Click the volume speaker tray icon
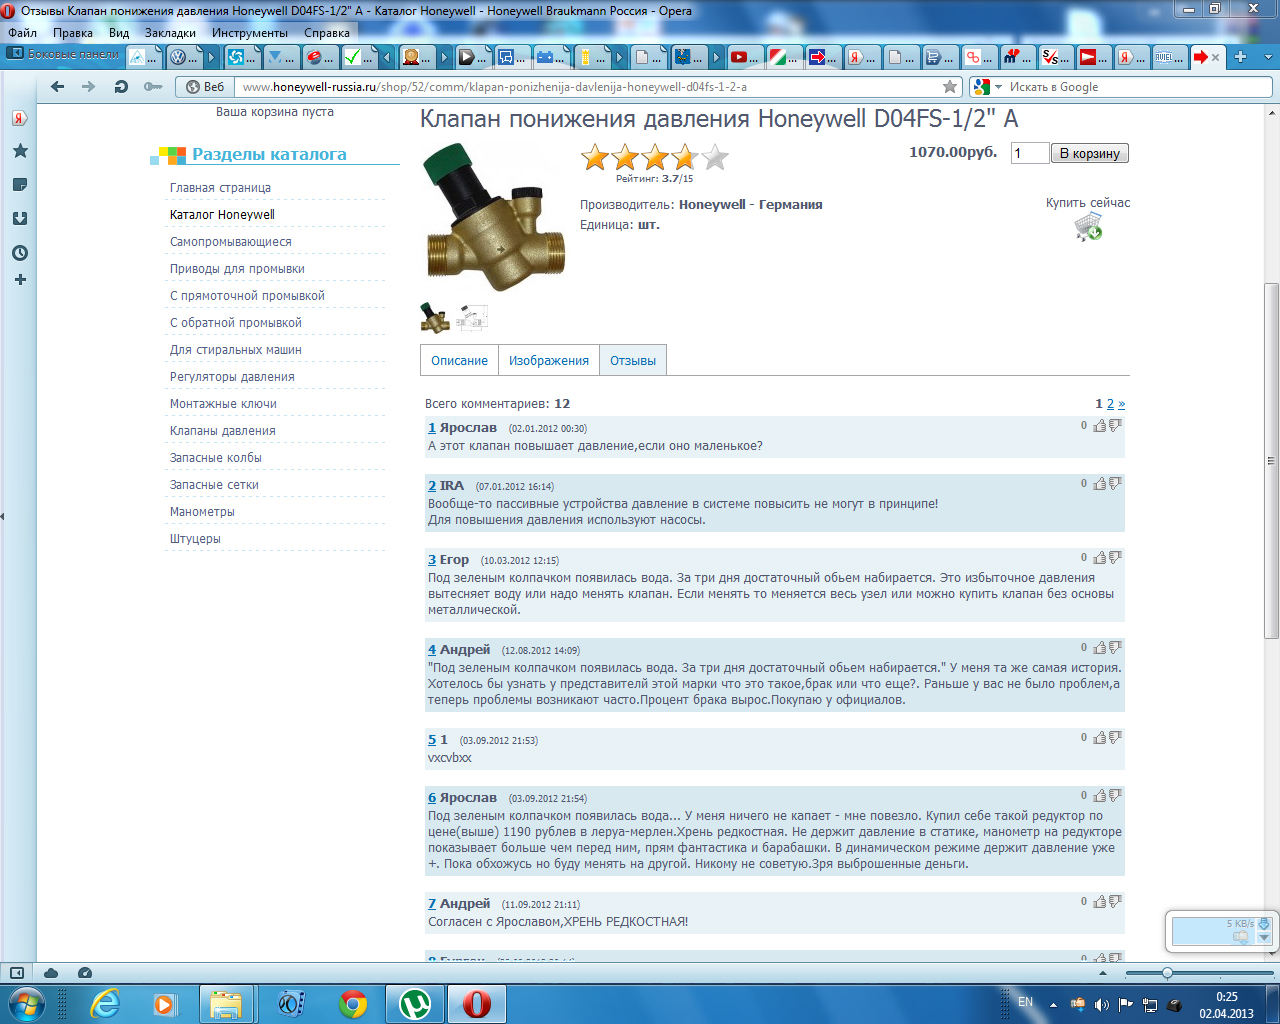Image resolution: width=1280 pixels, height=1024 pixels. point(1102,1005)
